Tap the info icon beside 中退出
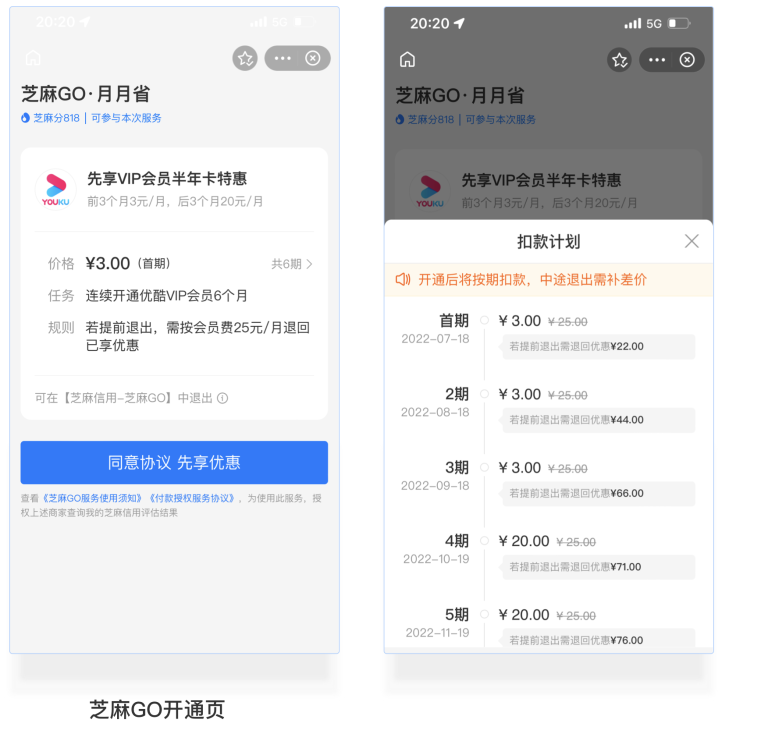768x741 pixels. (222, 398)
